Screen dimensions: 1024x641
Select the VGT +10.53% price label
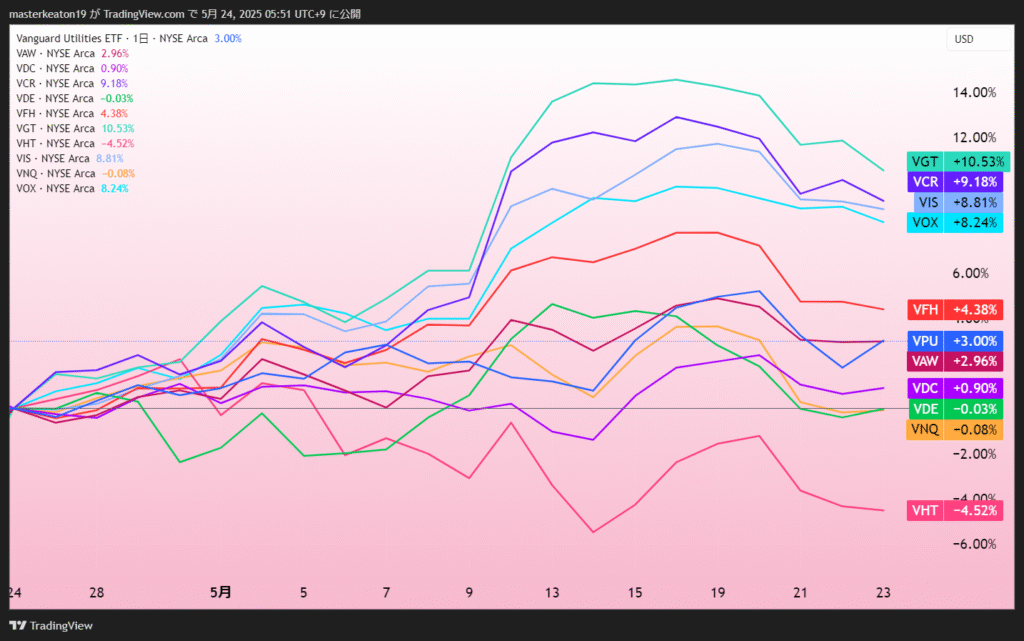[x=958, y=161]
